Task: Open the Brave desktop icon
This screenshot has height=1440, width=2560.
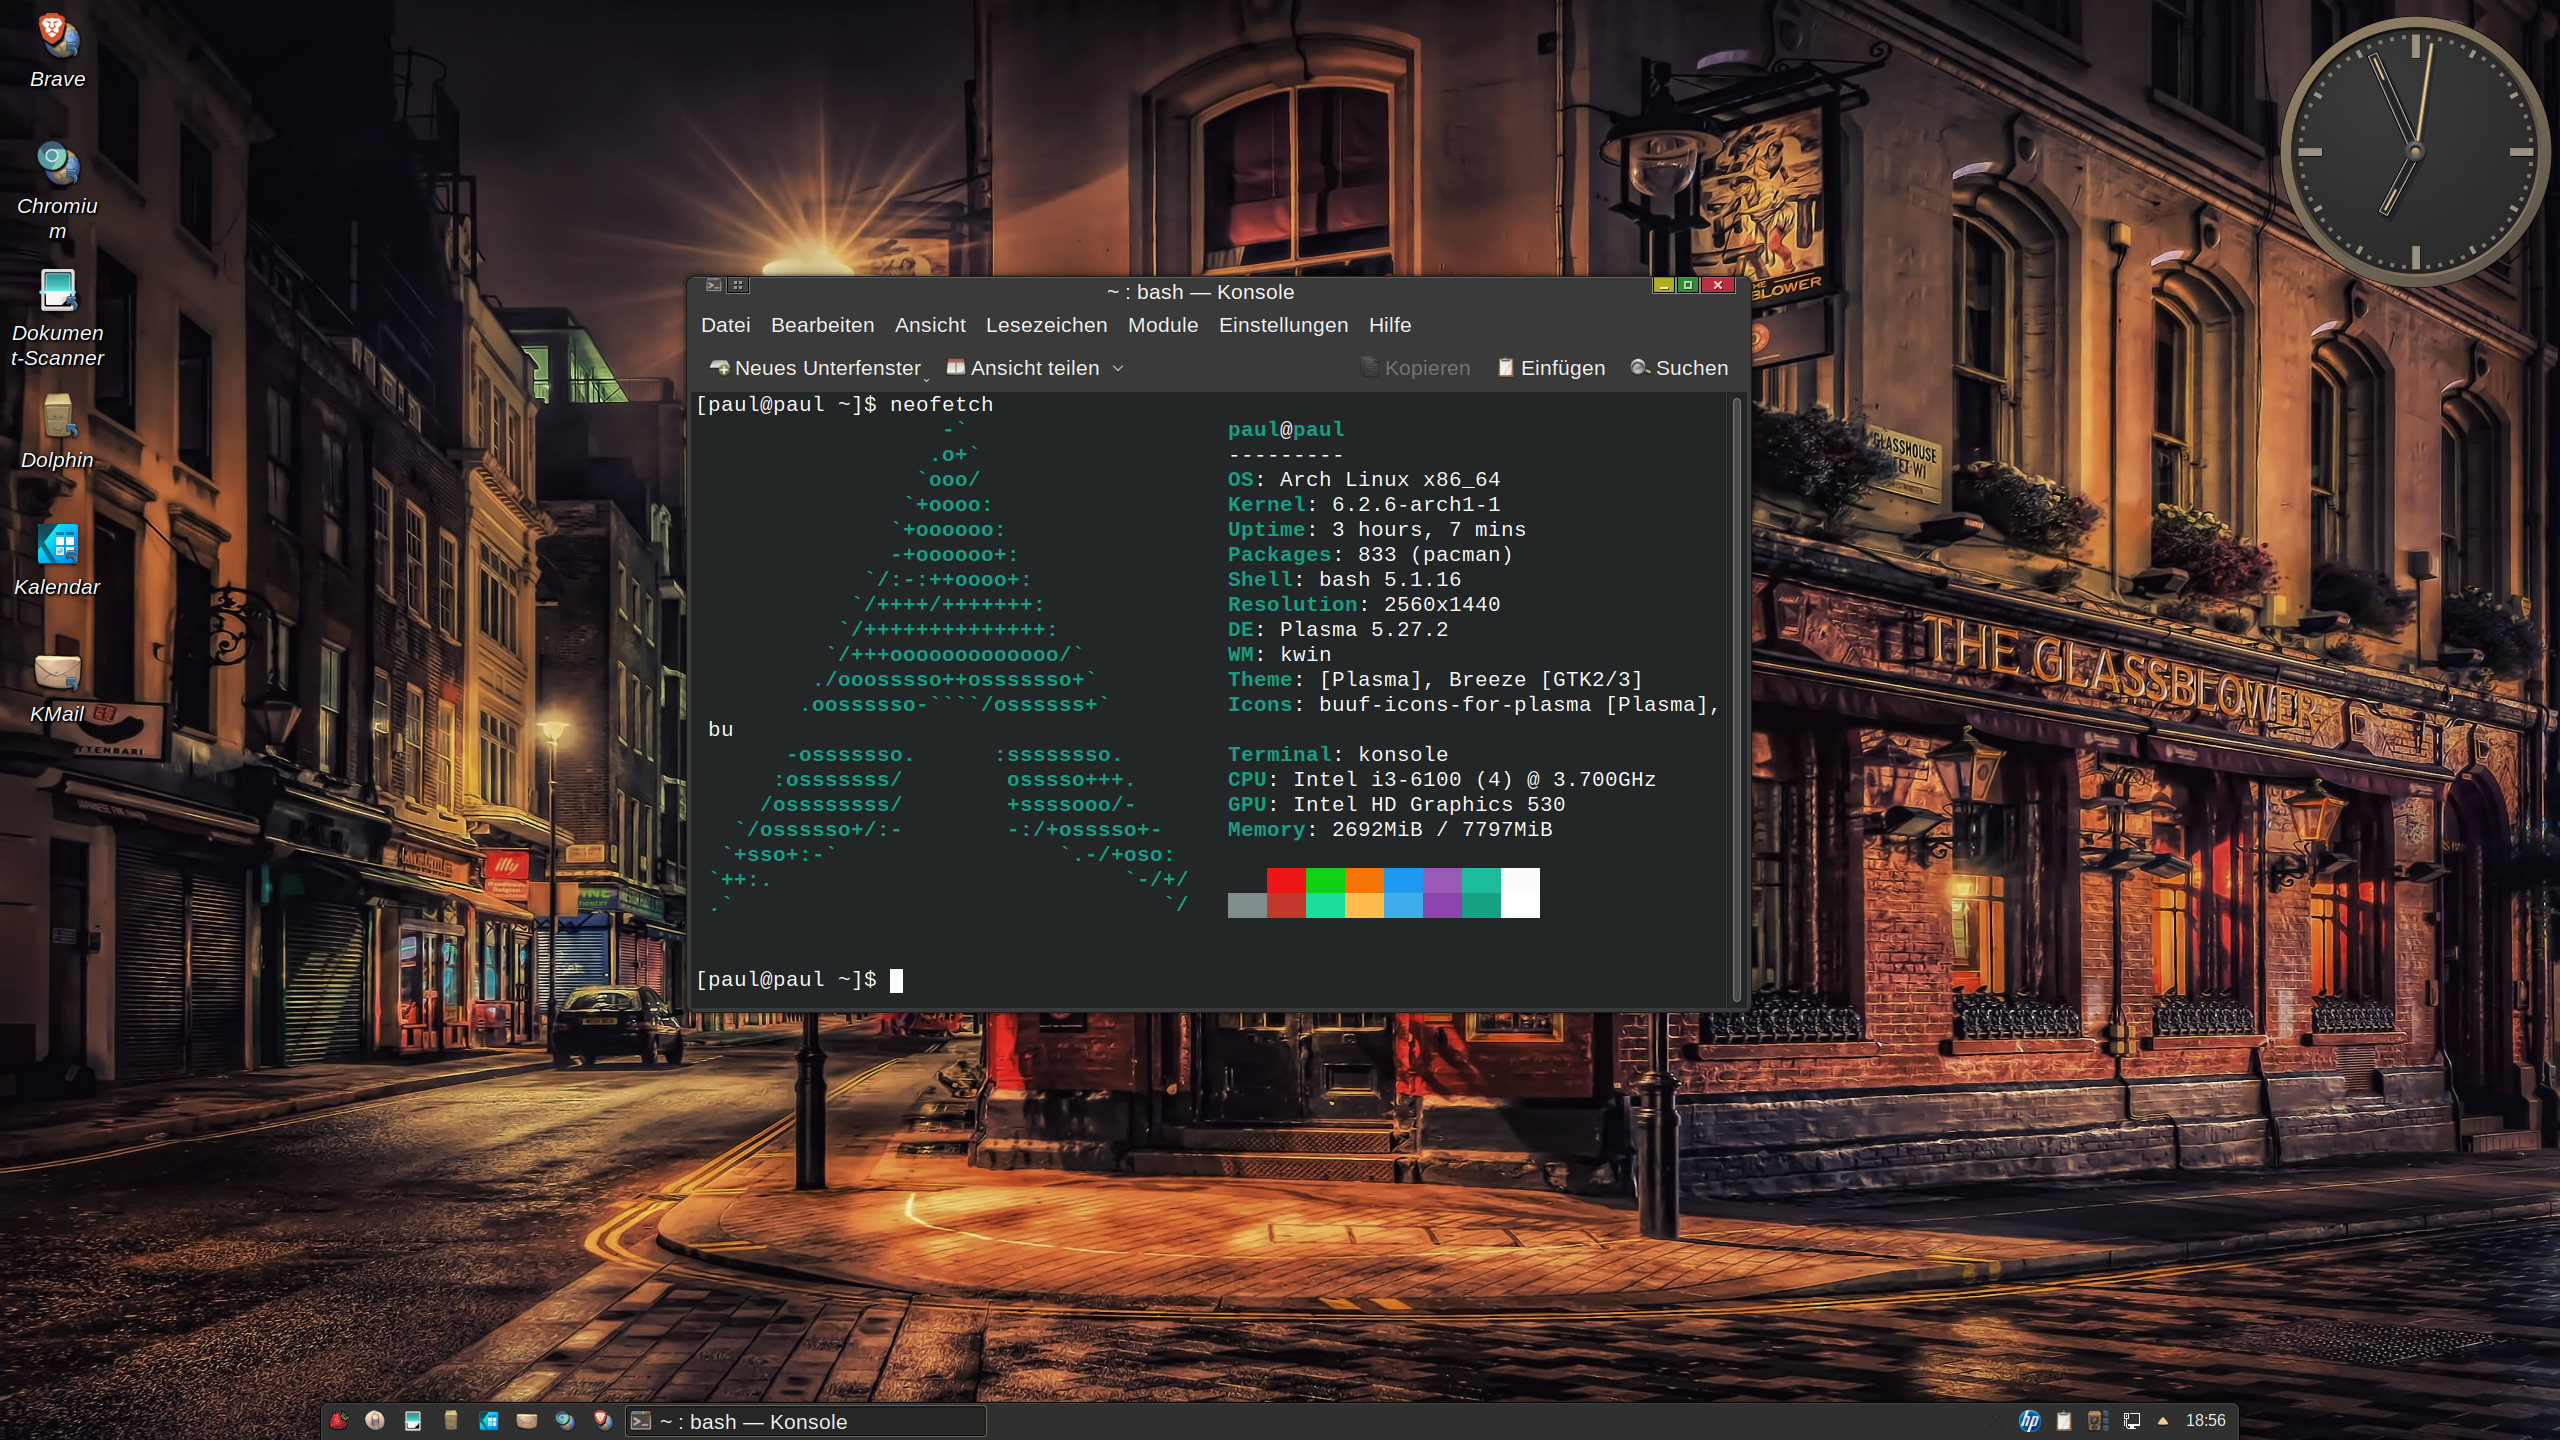Action: pos(58,52)
